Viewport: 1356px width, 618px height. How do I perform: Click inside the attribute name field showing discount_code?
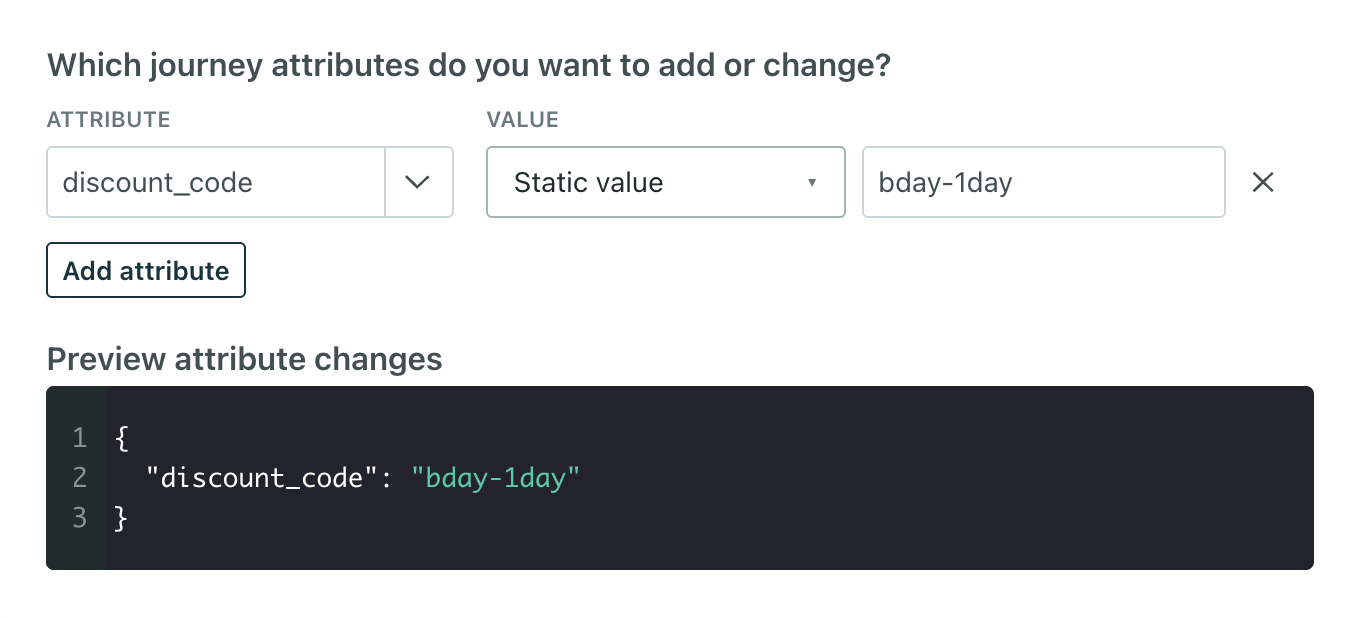click(x=215, y=182)
